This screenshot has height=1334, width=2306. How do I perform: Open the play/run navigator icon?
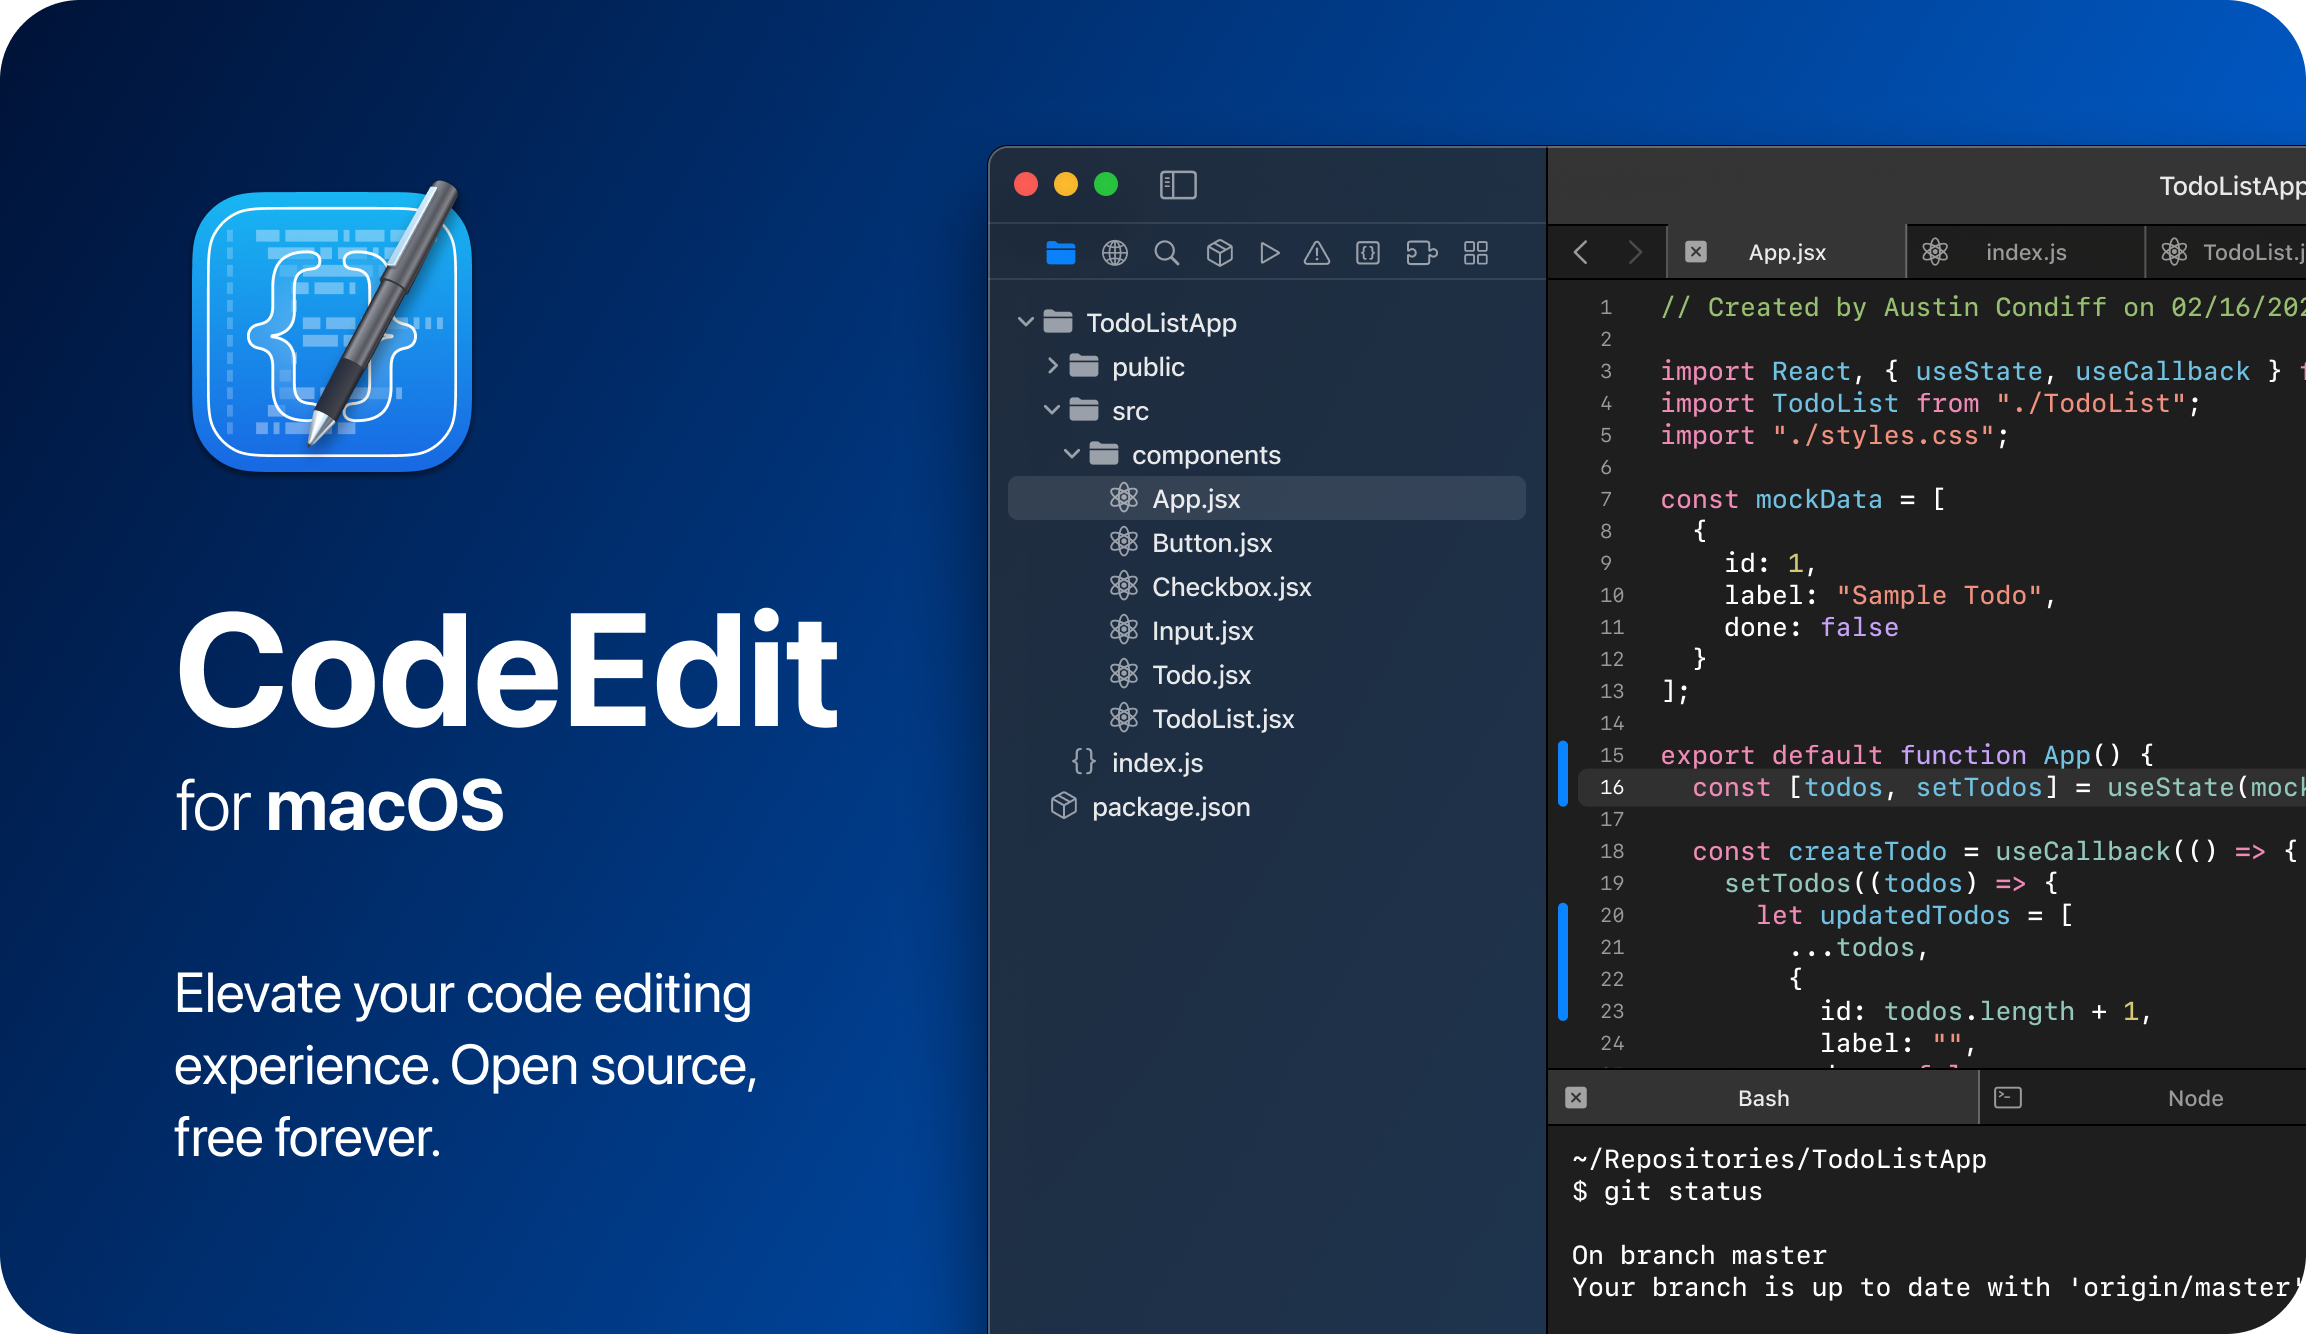point(1270,253)
